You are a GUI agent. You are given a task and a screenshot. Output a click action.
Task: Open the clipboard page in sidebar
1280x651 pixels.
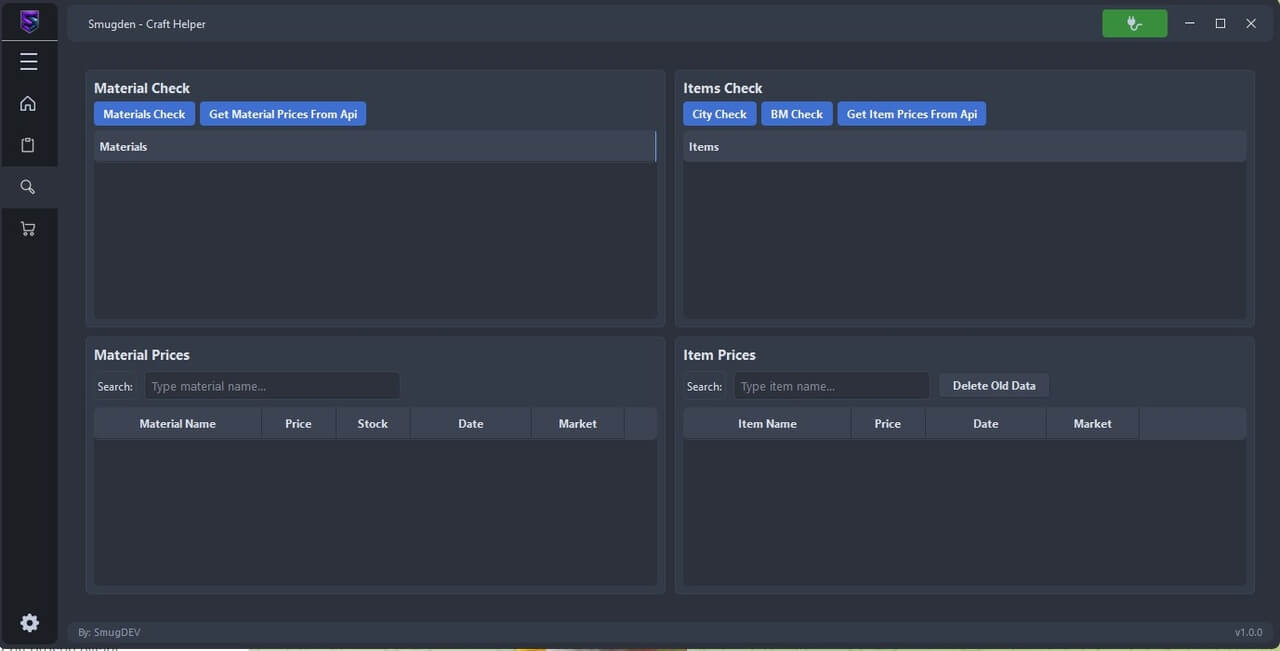28,145
